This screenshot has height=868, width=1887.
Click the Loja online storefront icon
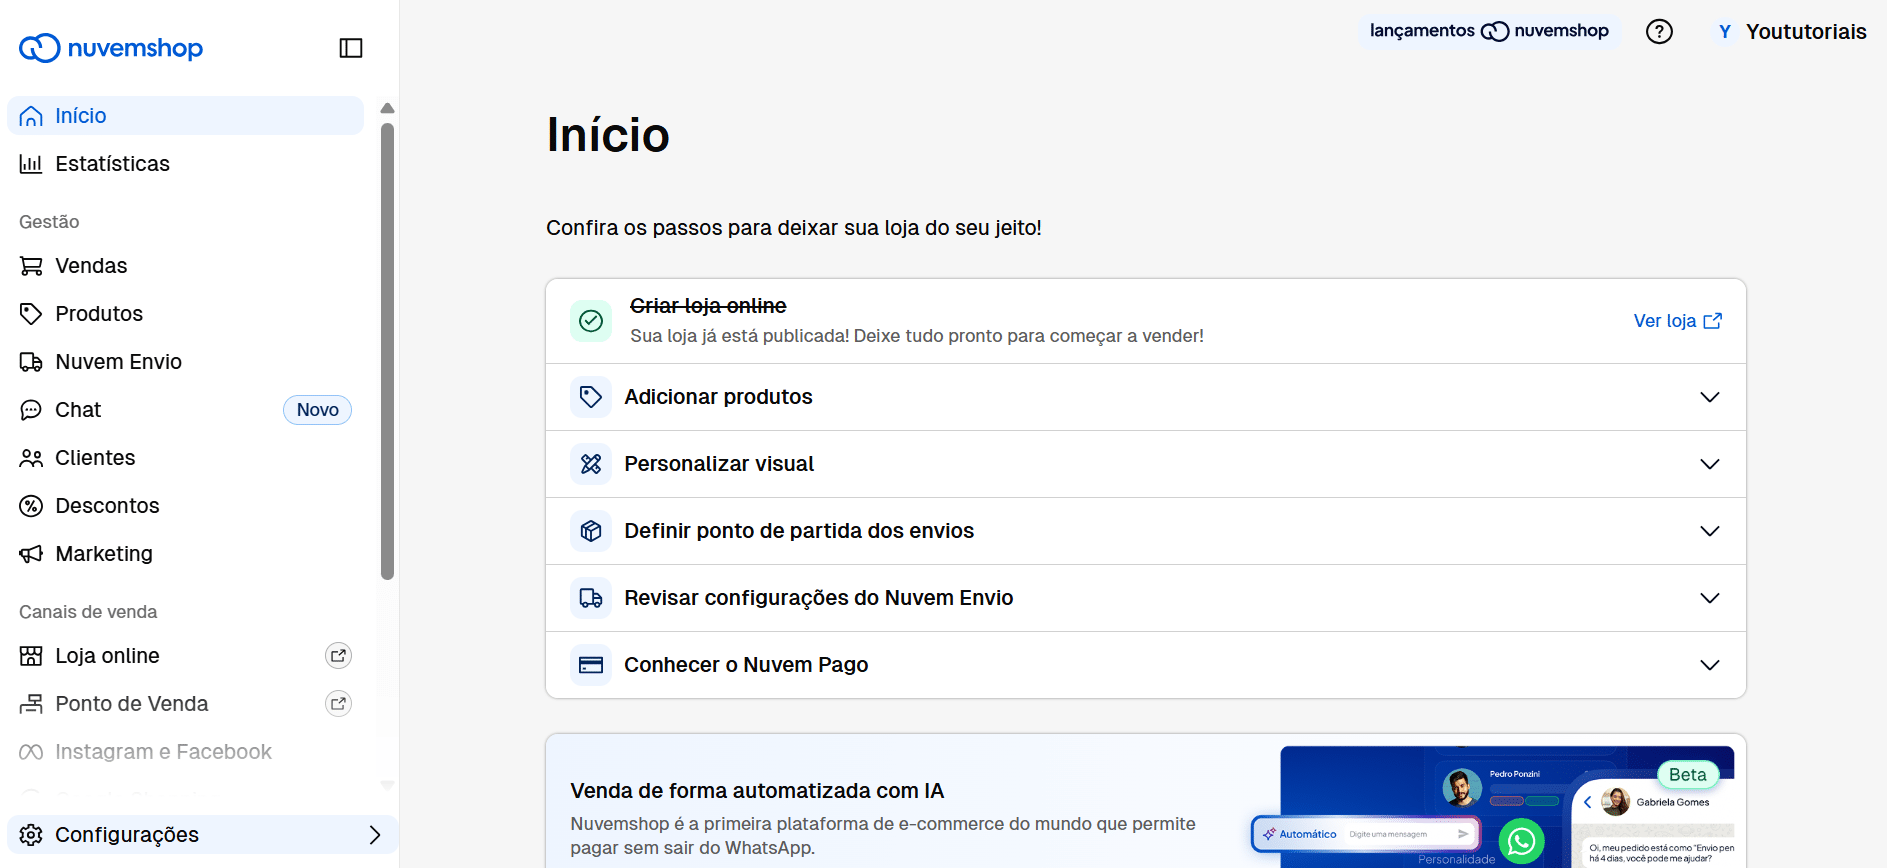[31, 656]
